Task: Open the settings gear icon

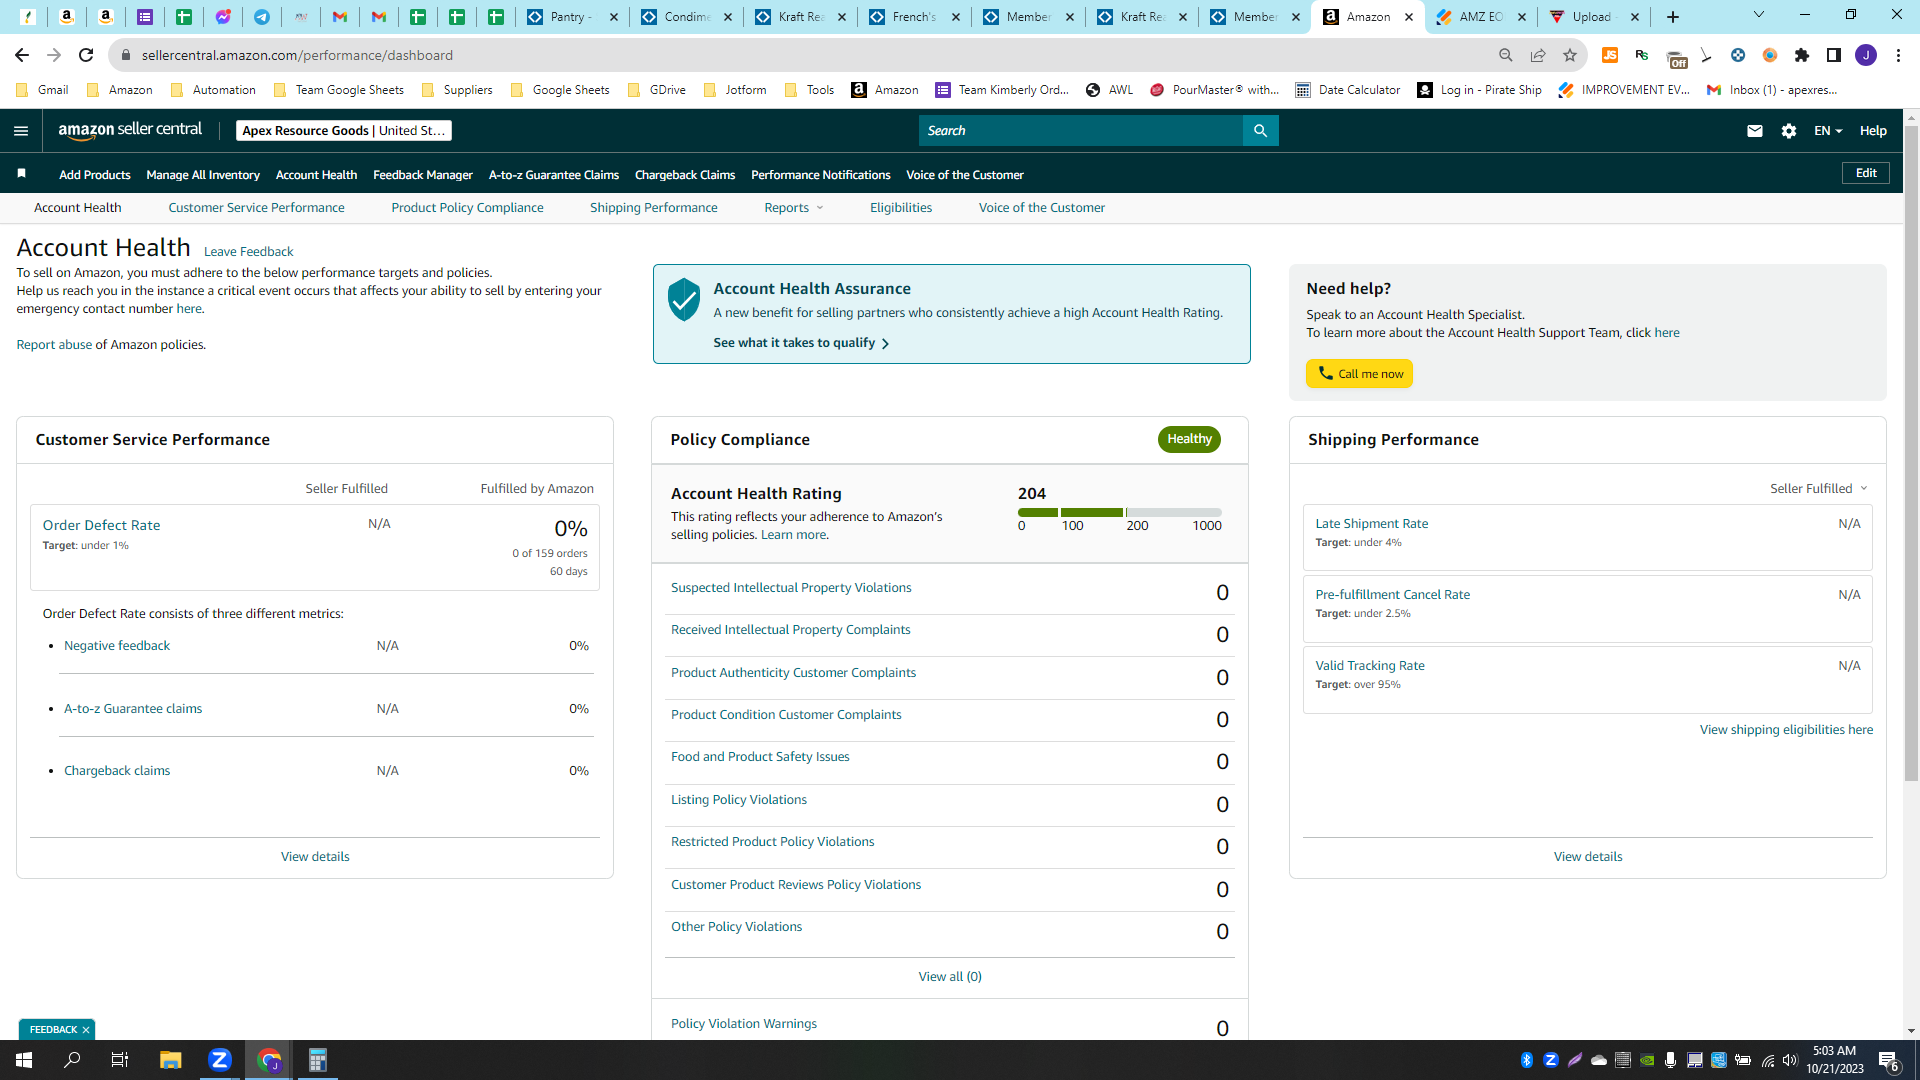Action: [x=1789, y=131]
